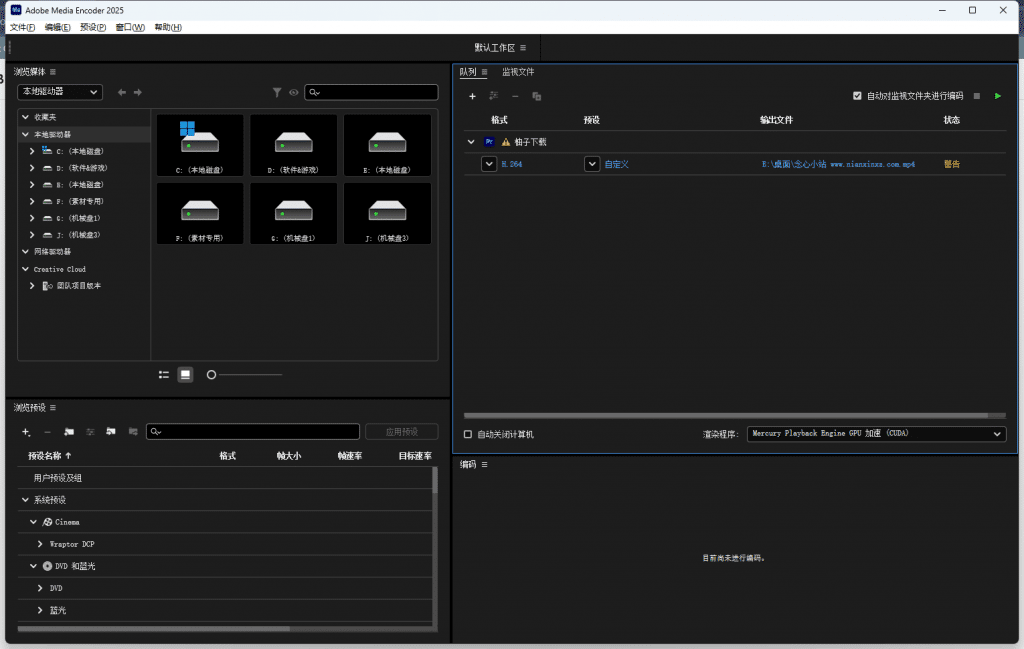The width and height of the screenshot is (1024, 649).
Task: Click the Cinema reel icon in preset list
Action: click(48, 522)
